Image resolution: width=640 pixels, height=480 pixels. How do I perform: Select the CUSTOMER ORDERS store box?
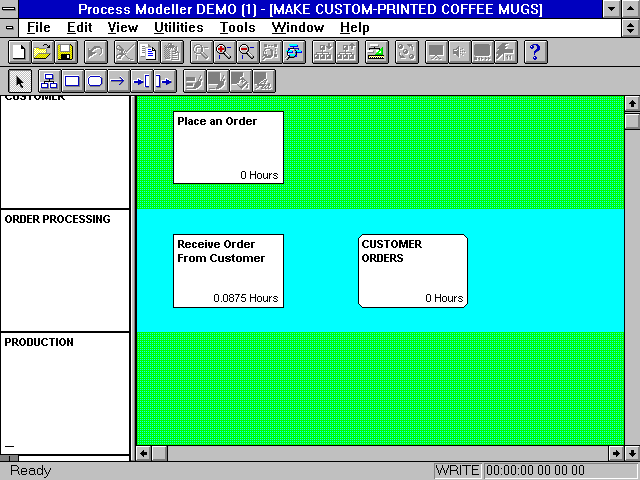click(x=412, y=271)
